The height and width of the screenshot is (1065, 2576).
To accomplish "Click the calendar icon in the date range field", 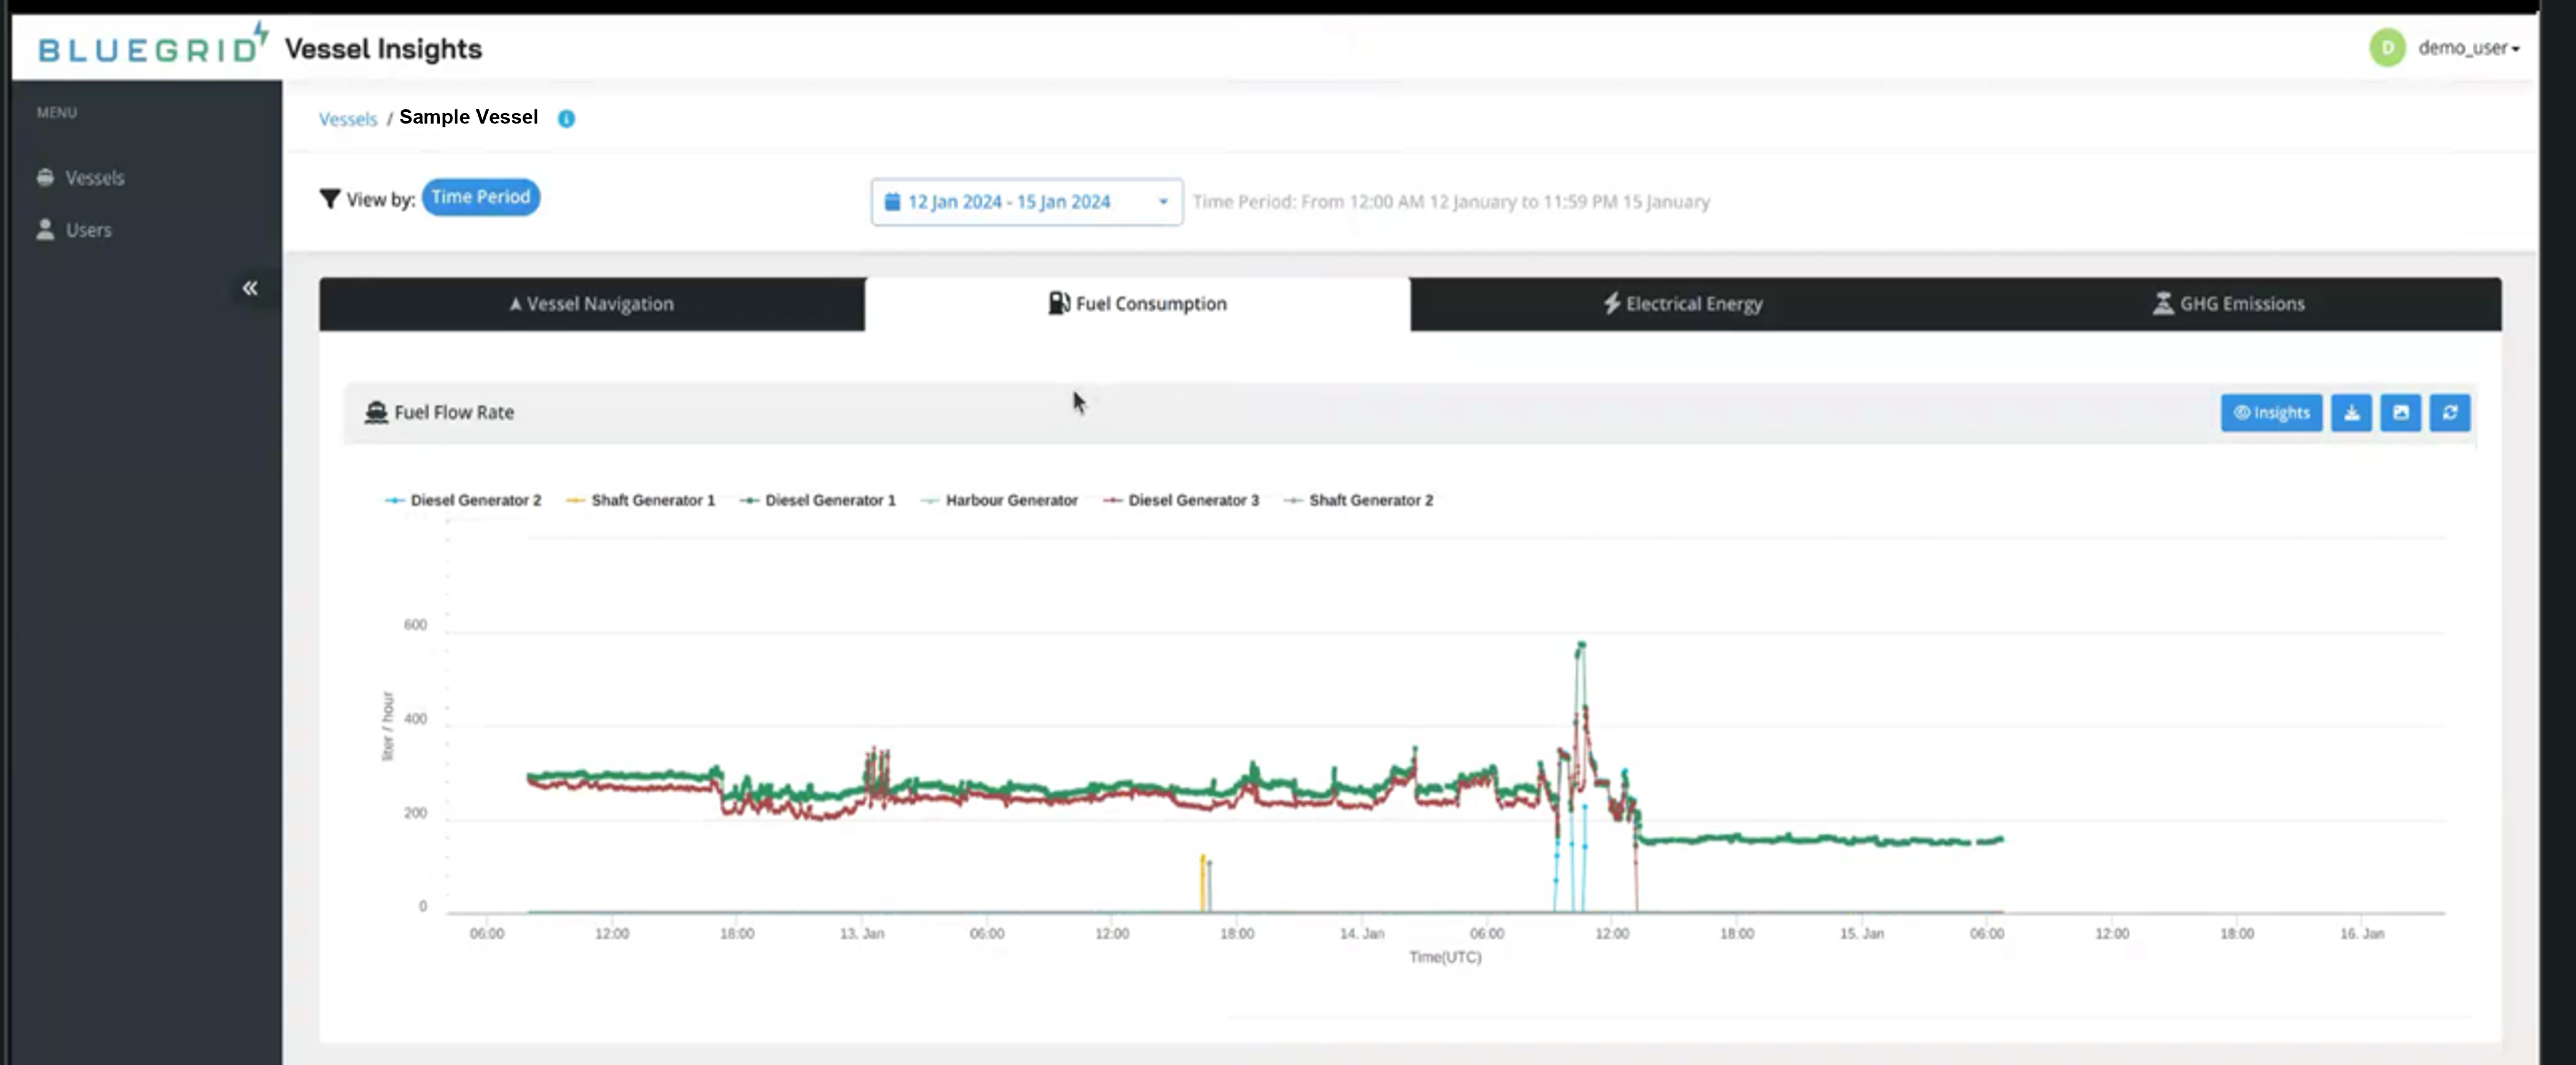I will (892, 202).
